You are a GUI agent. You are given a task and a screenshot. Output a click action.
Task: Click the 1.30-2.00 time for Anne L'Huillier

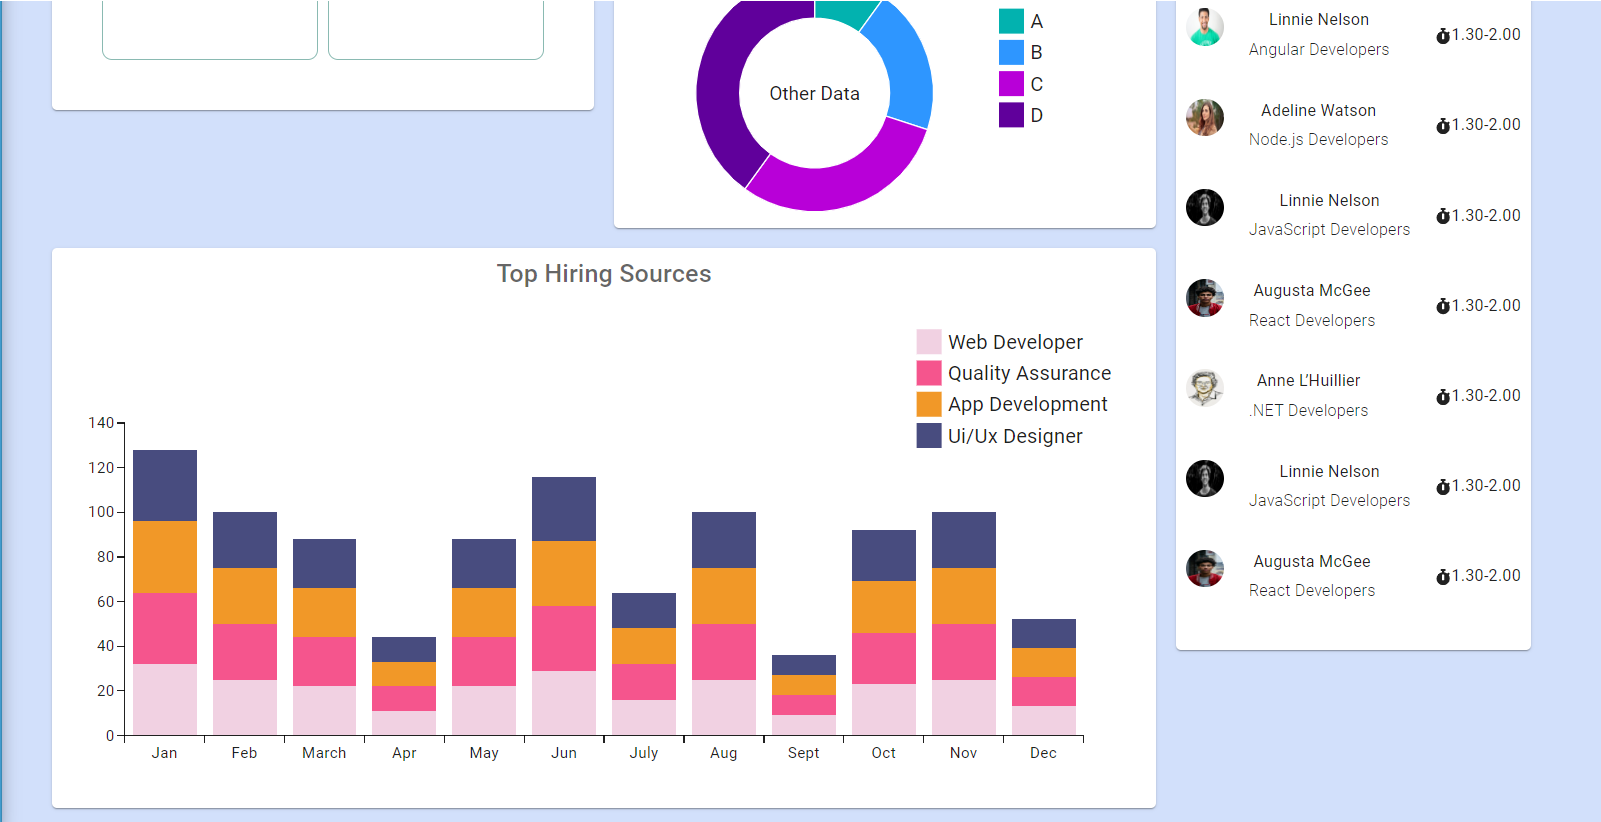click(x=1486, y=396)
